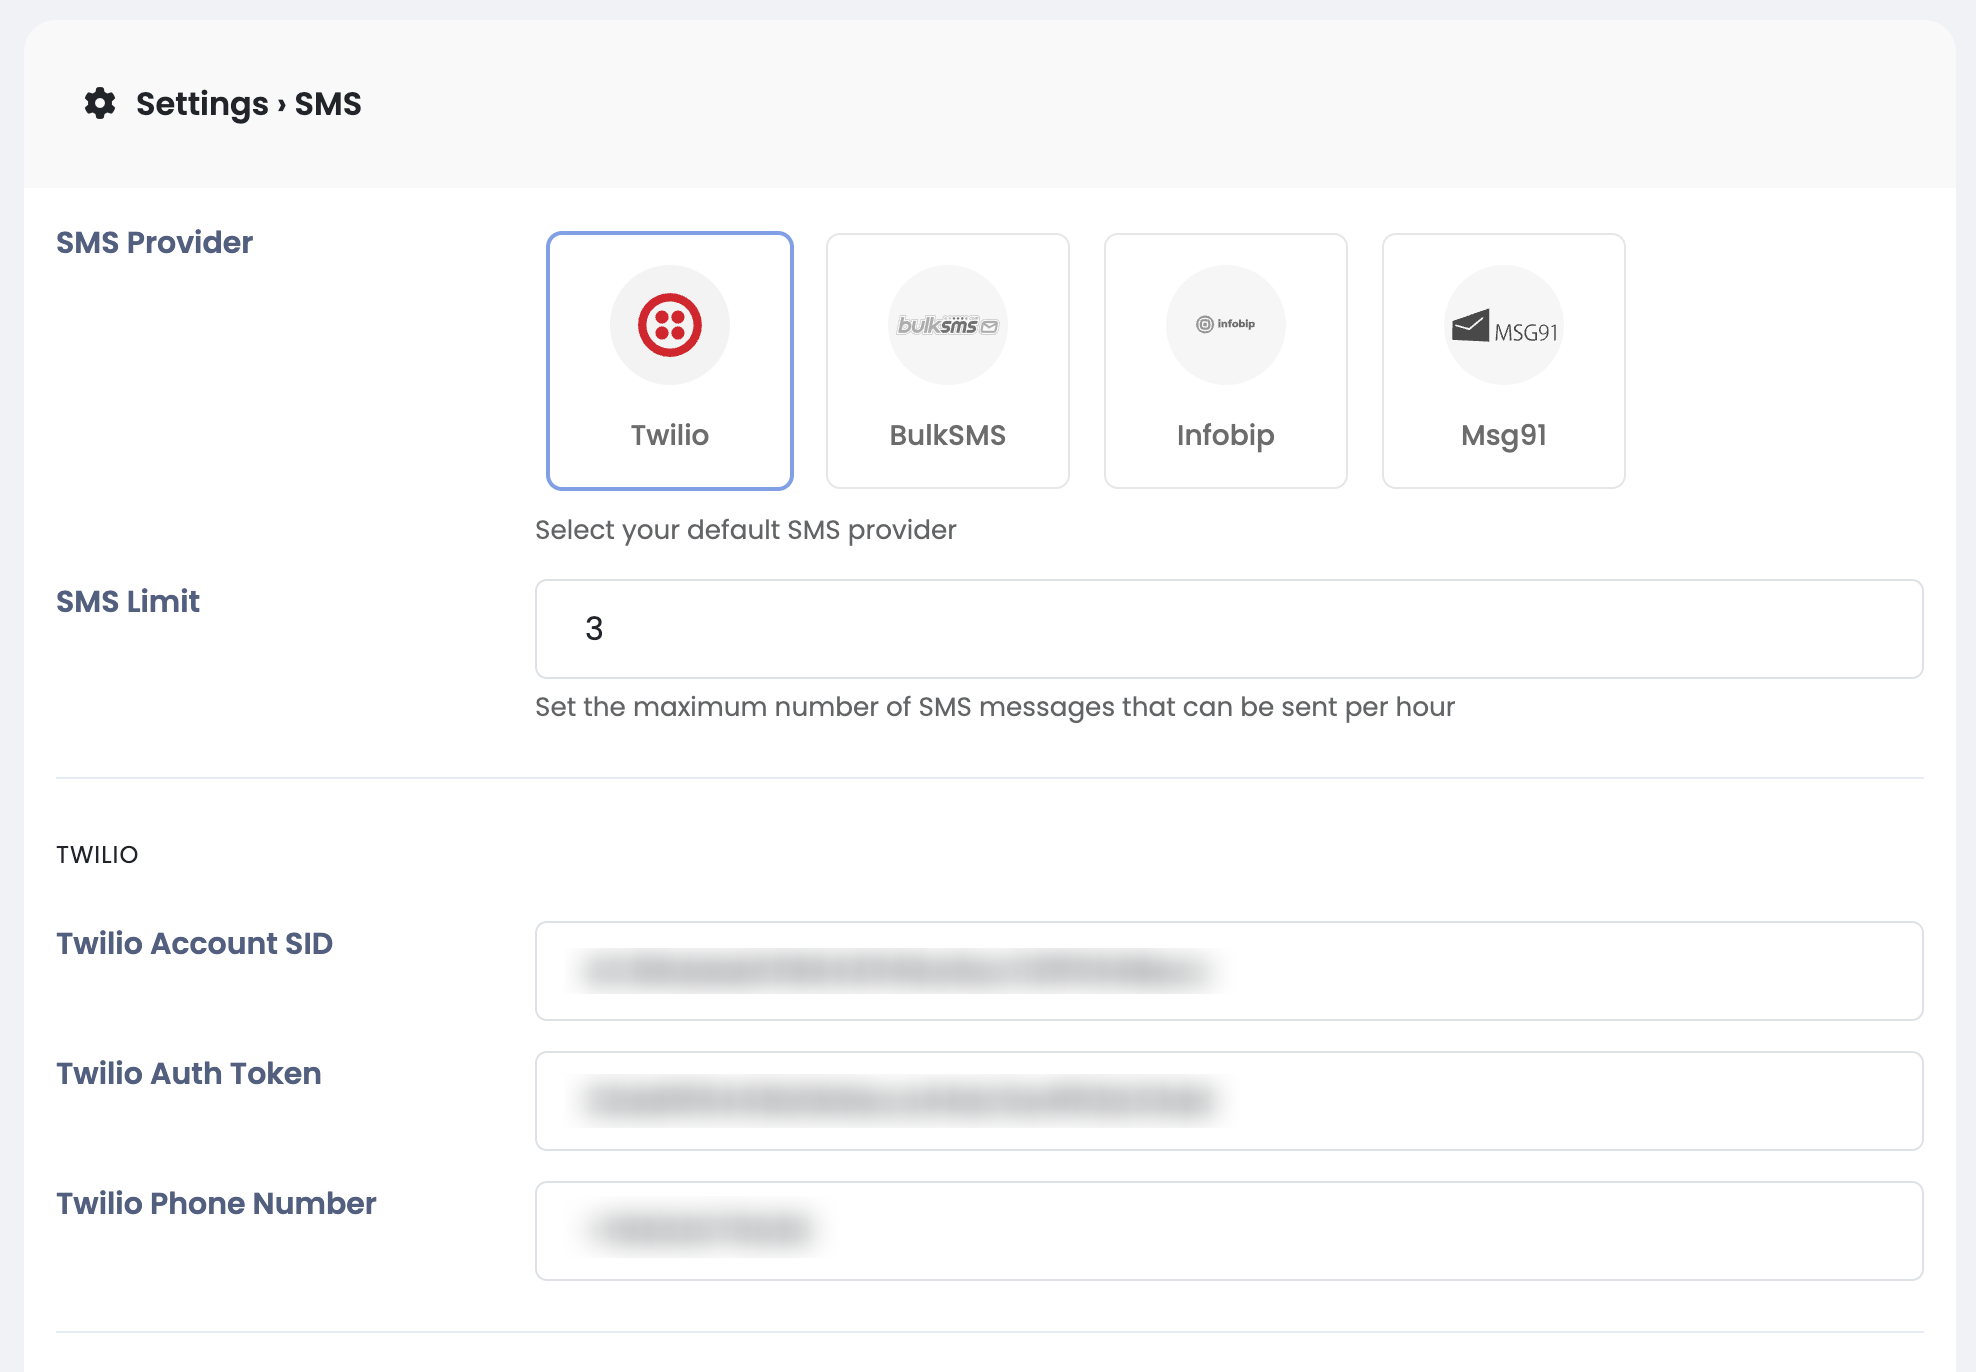Image resolution: width=1976 pixels, height=1372 pixels.
Task: Click the red Twilio logo icon
Action: click(x=670, y=325)
